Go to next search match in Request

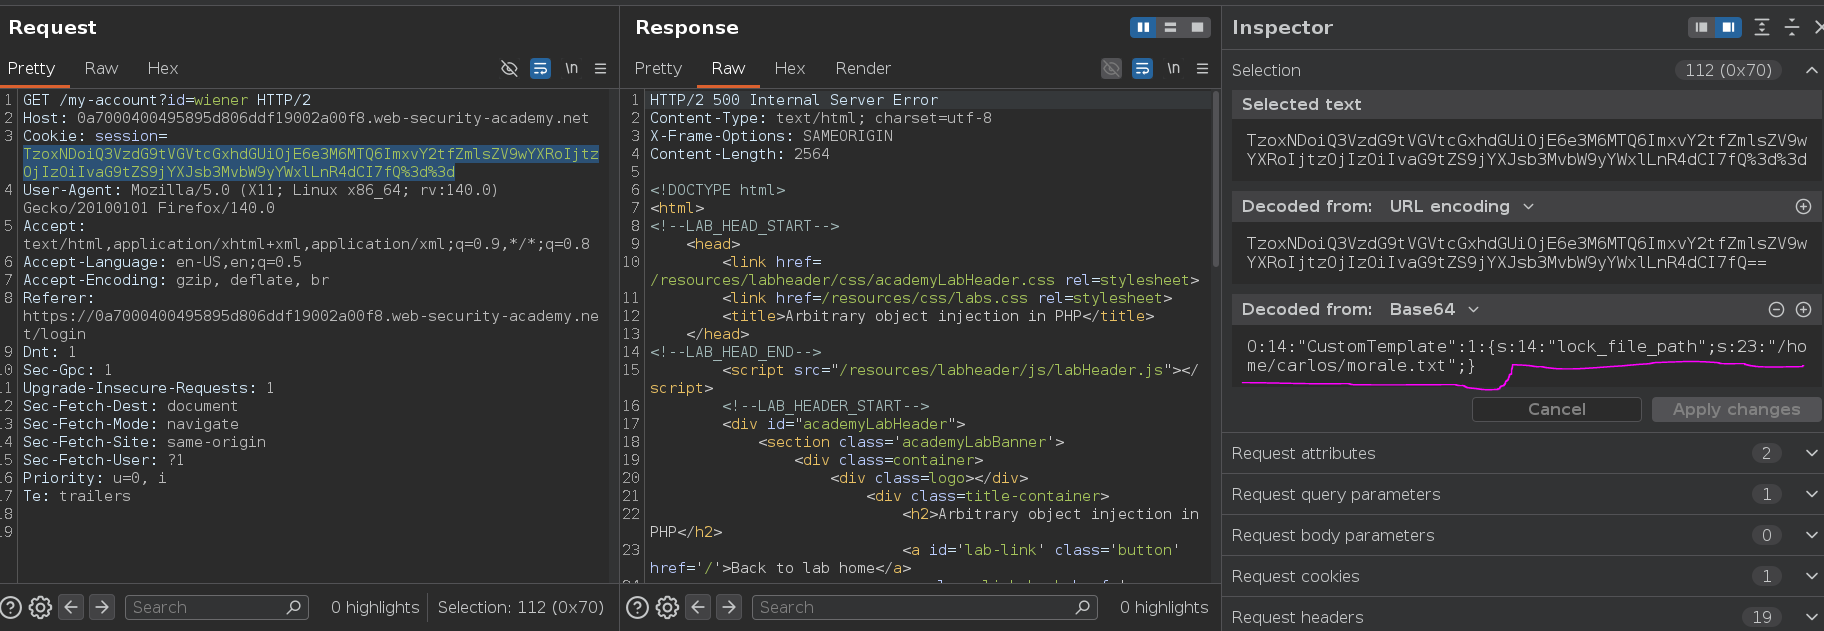coord(102,607)
